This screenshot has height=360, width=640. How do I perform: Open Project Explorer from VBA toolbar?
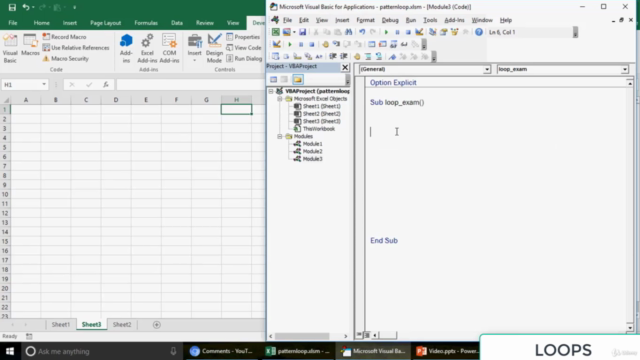[x=433, y=32]
